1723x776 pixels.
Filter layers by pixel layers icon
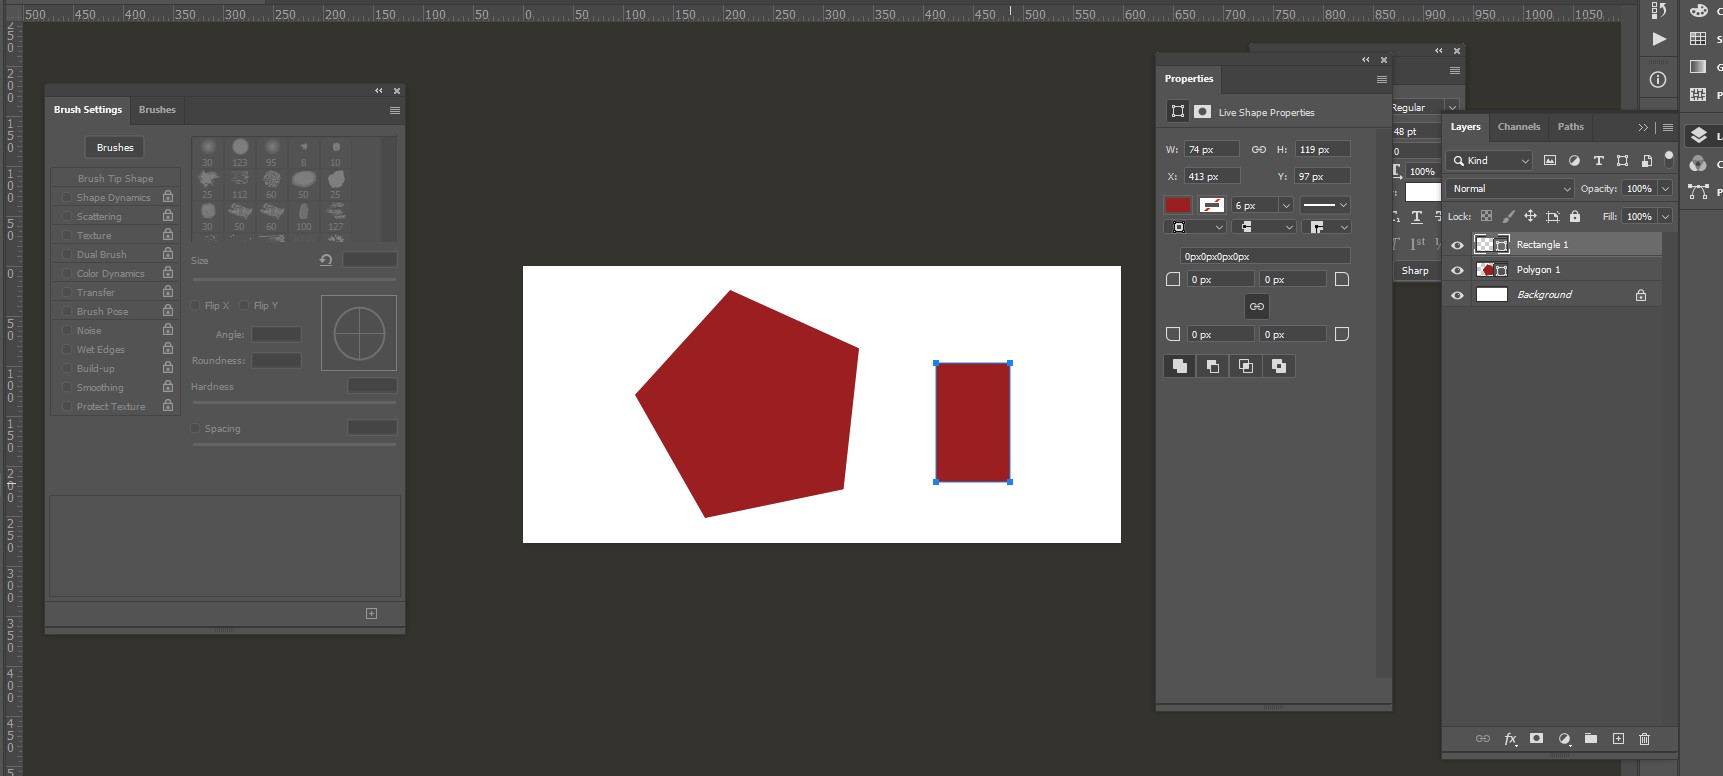click(1550, 160)
